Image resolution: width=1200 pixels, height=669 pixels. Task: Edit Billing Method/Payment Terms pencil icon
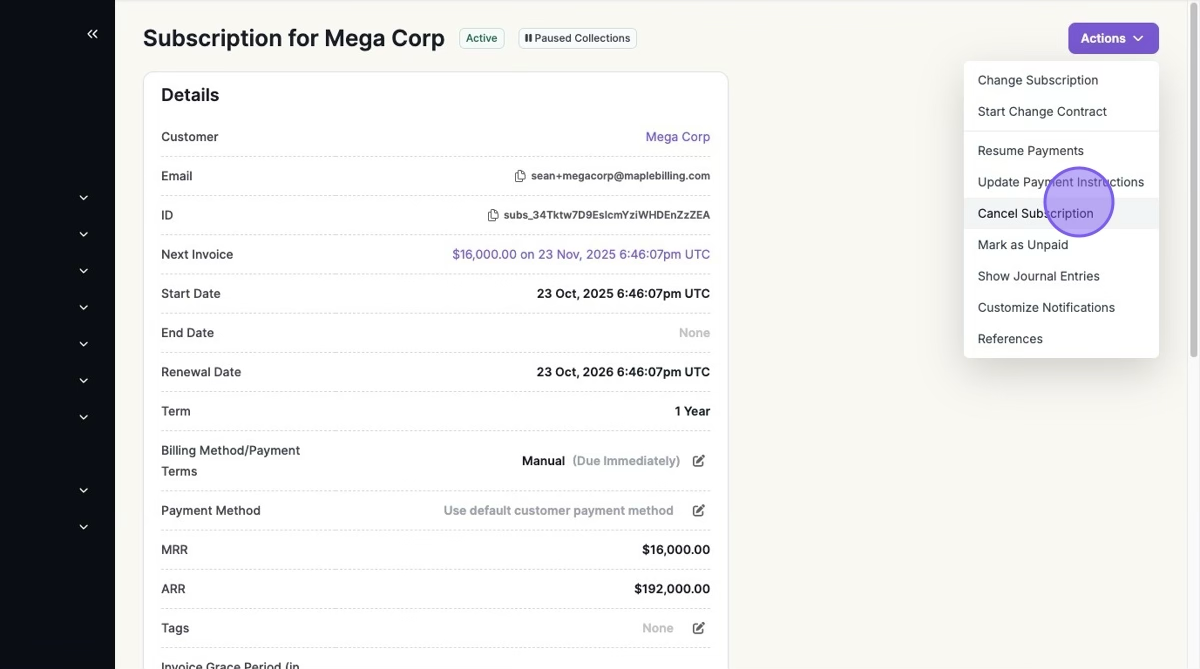(x=699, y=461)
